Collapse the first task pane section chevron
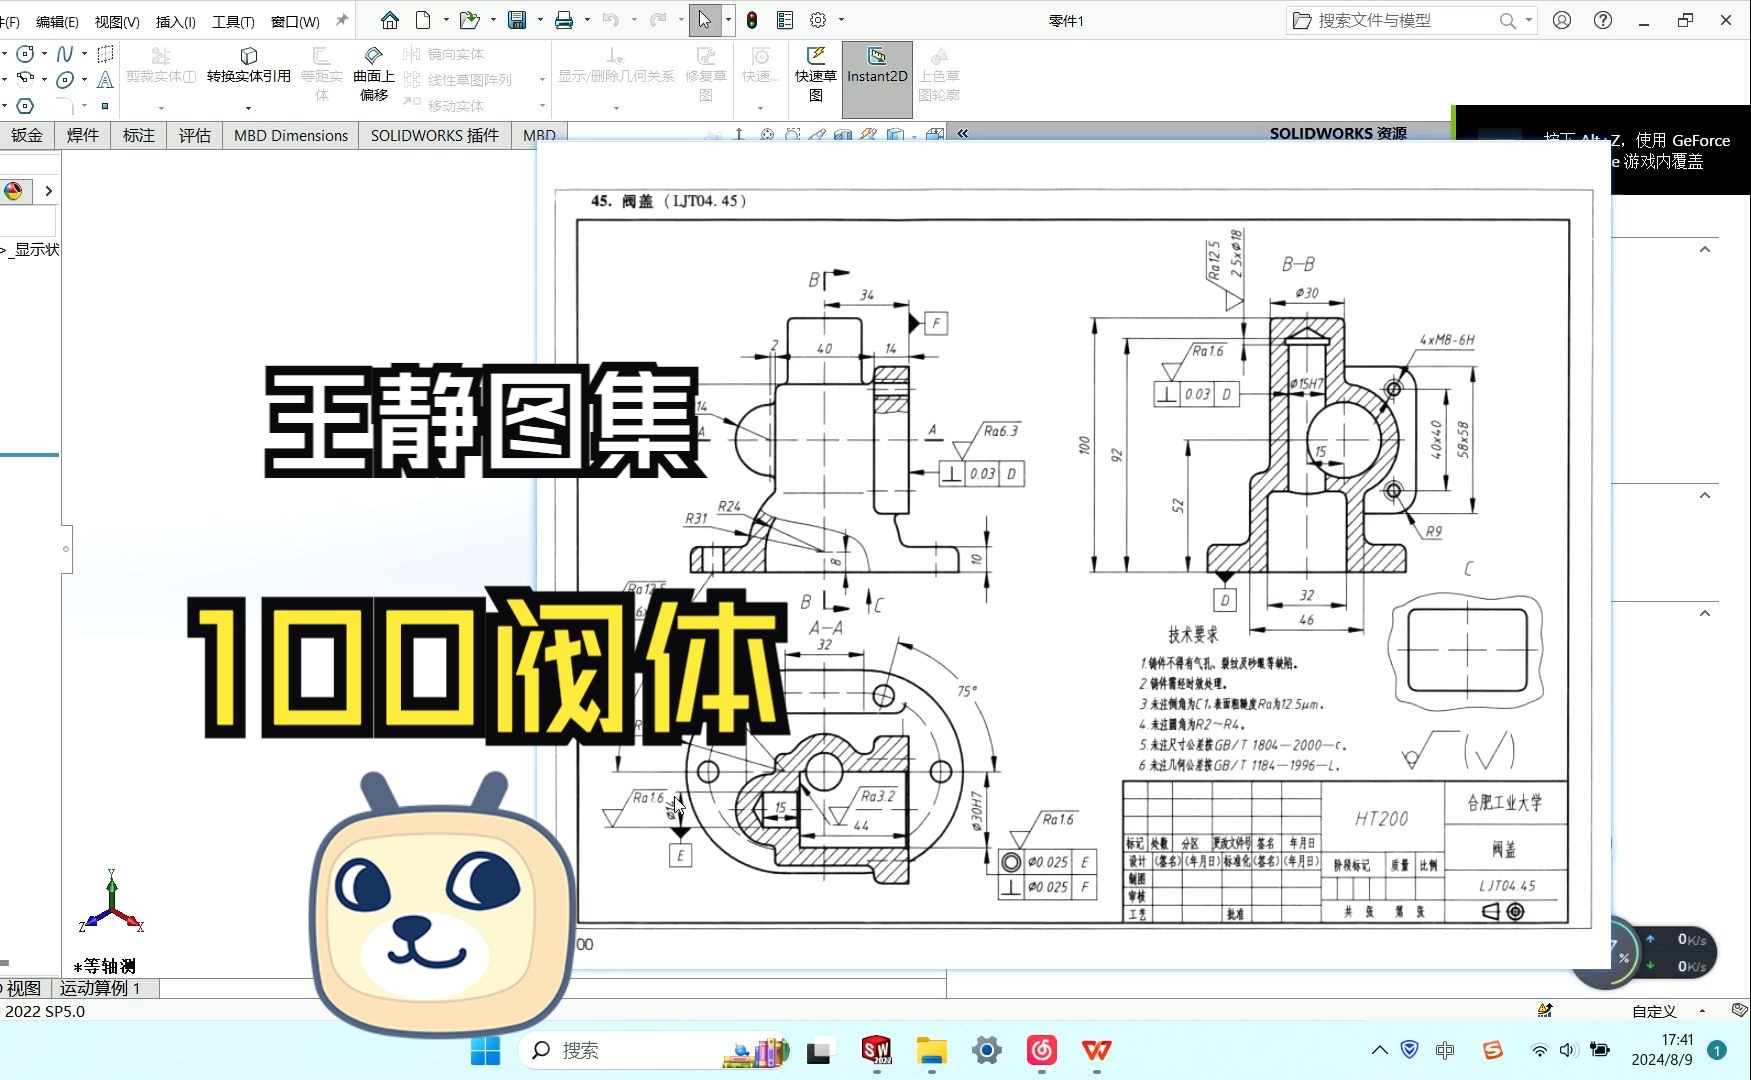 pyautogui.click(x=1705, y=249)
